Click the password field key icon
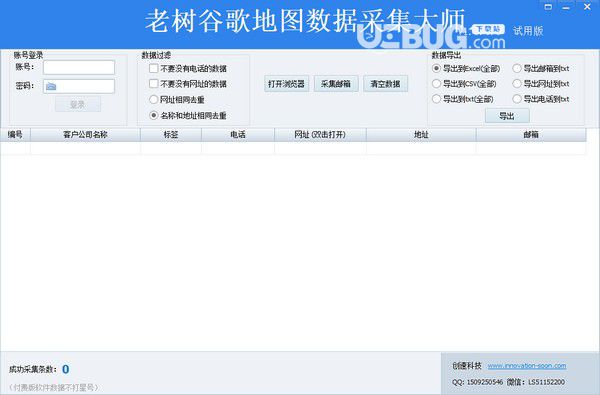Screen dimensions: 600x395 click(51, 87)
